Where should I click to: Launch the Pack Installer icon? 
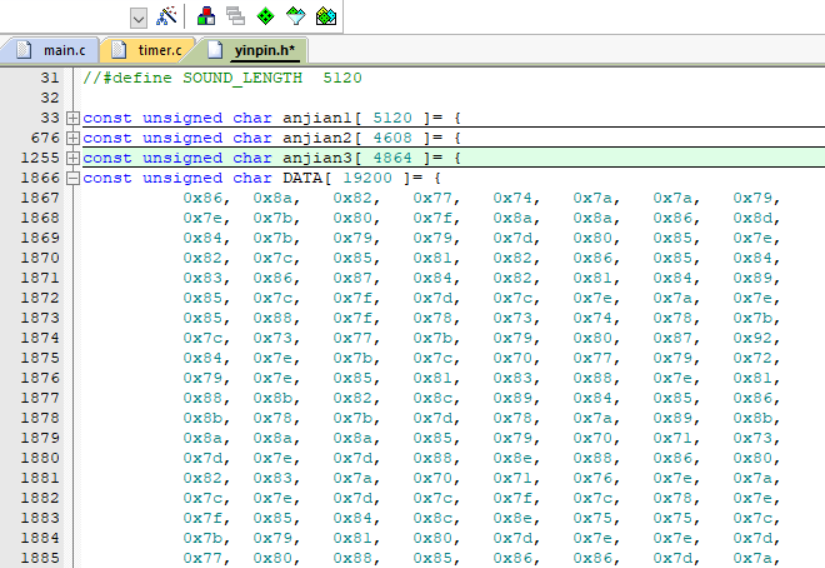326,16
